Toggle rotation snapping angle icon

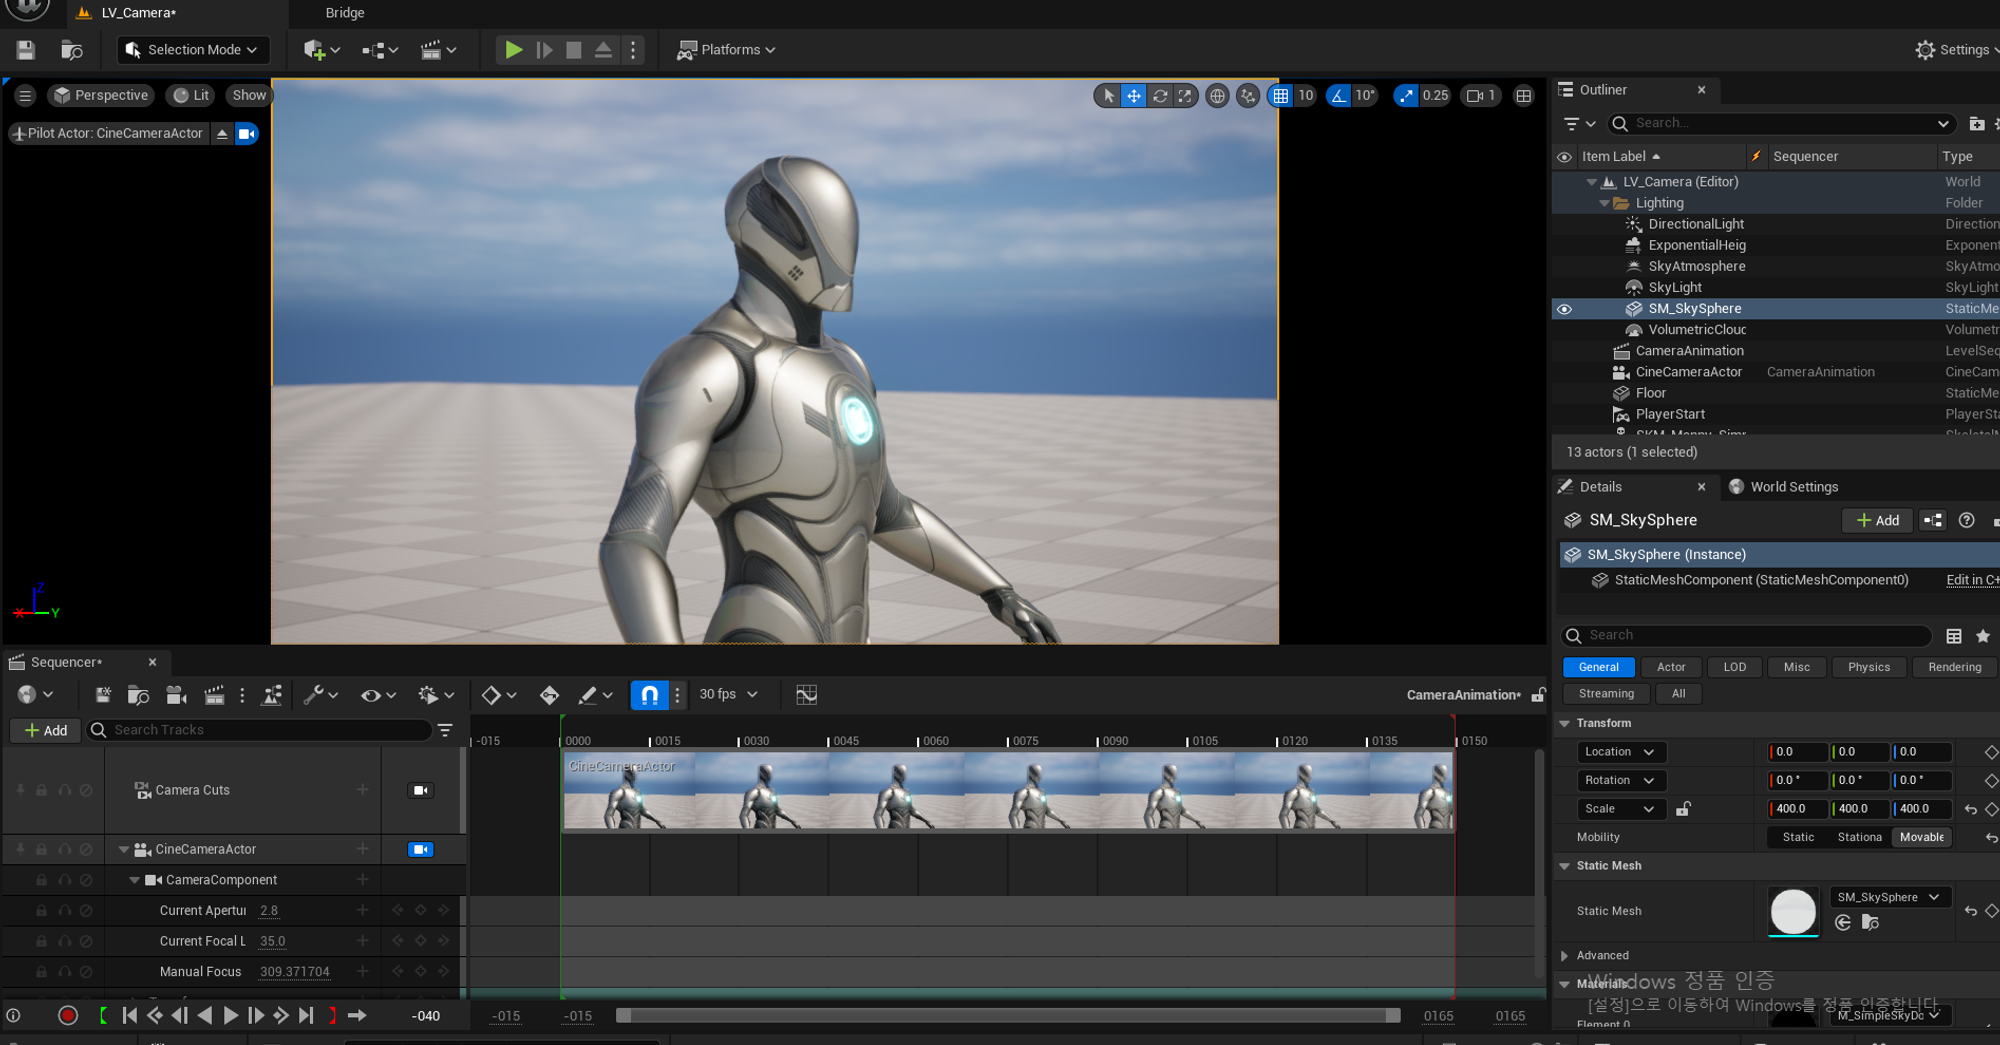coord(1338,96)
